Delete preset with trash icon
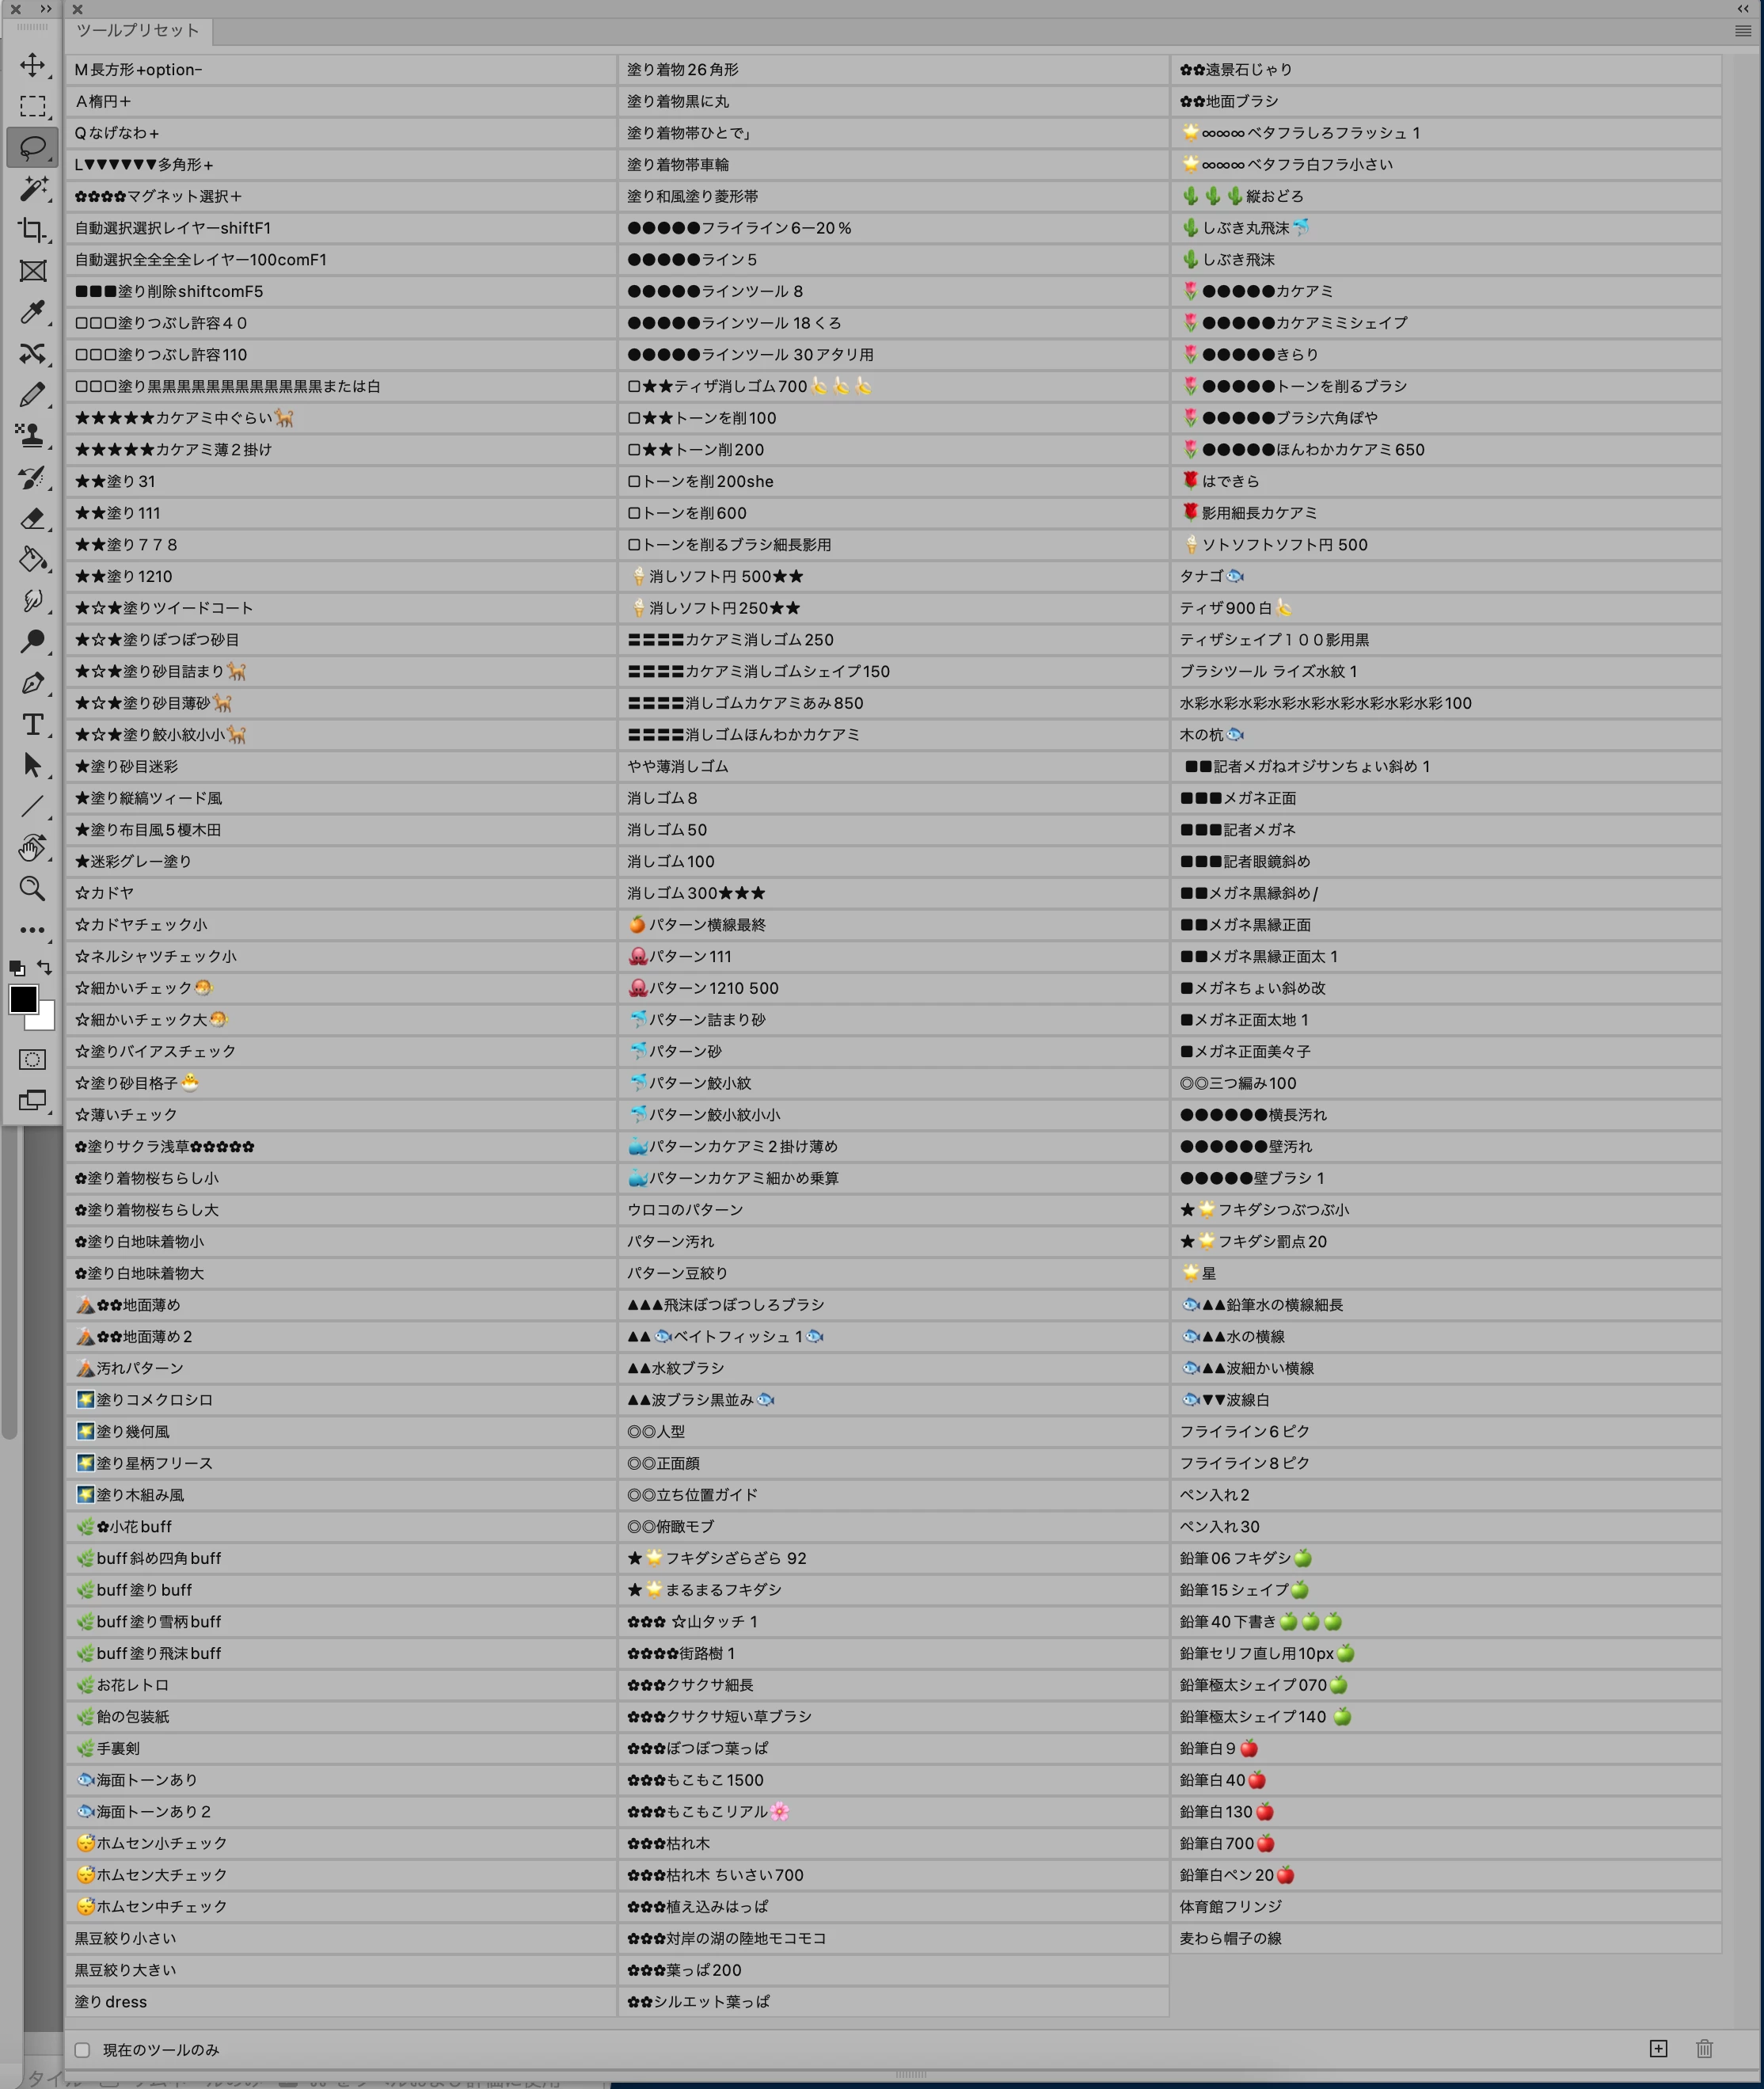The height and width of the screenshot is (2089, 1764). click(1704, 2048)
